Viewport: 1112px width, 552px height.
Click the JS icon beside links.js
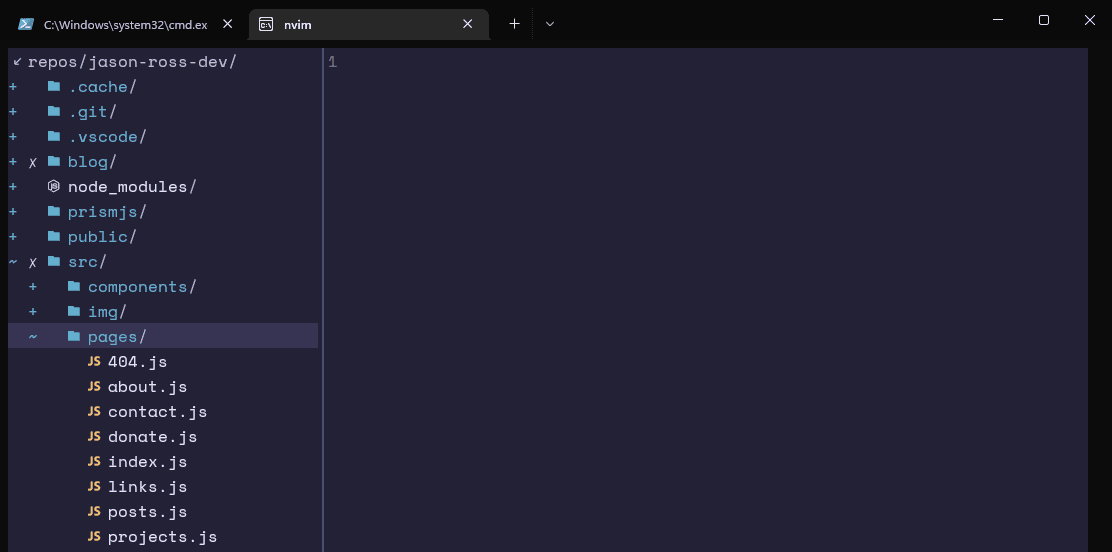pos(94,487)
